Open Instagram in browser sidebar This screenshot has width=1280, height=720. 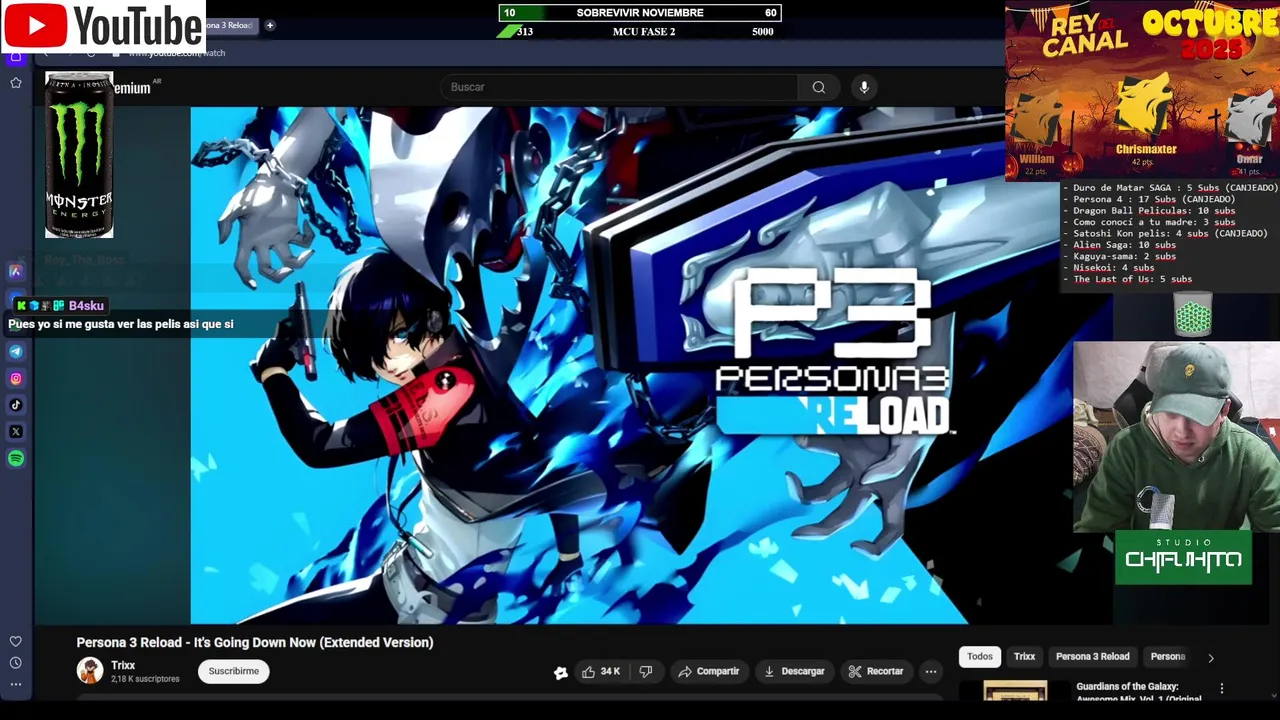(16, 378)
